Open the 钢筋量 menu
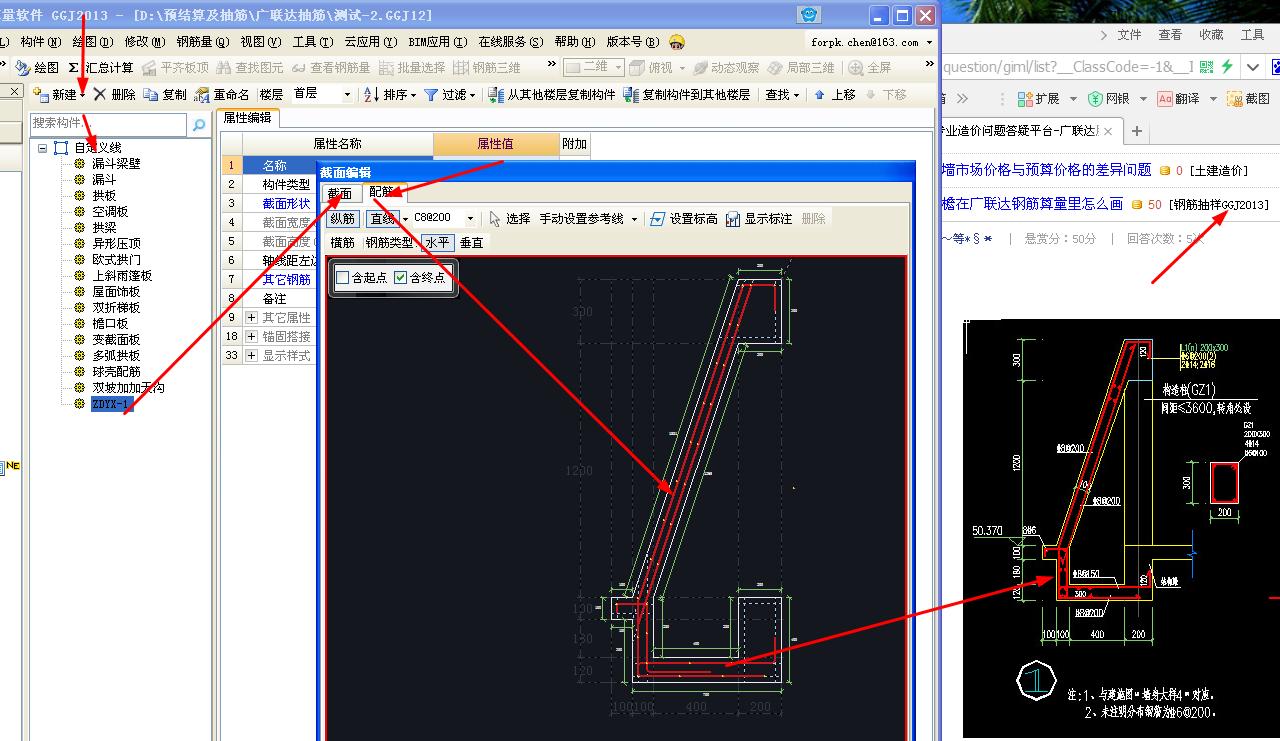 (x=203, y=42)
